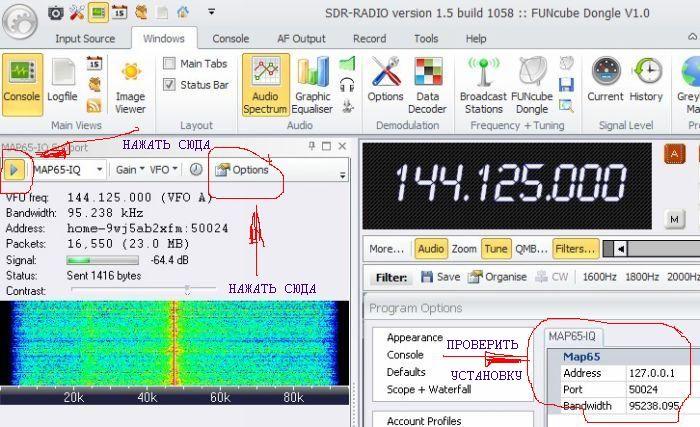Organise the filters

click(x=498, y=277)
